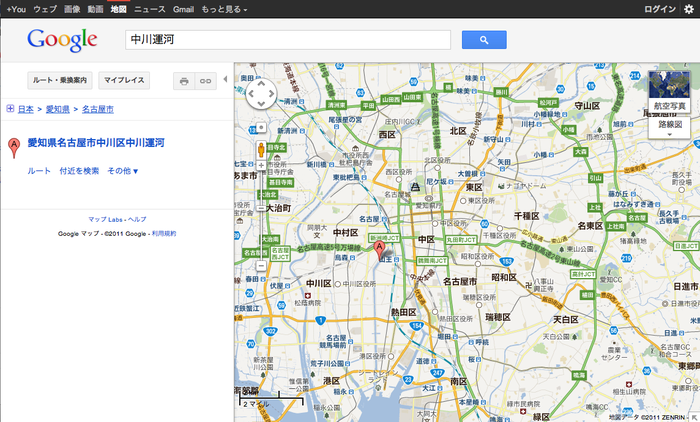
Task: Pan the map down arrow
Action: 261,104
